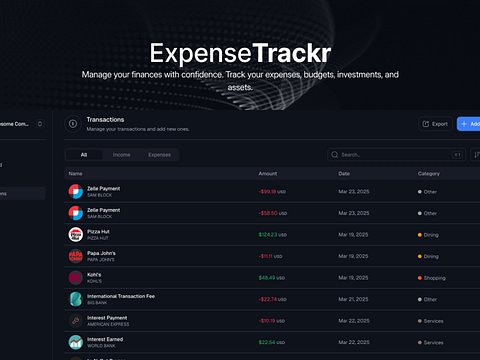Click Dining category of Papa John's row
This screenshot has width=480, height=360.
click(428, 256)
